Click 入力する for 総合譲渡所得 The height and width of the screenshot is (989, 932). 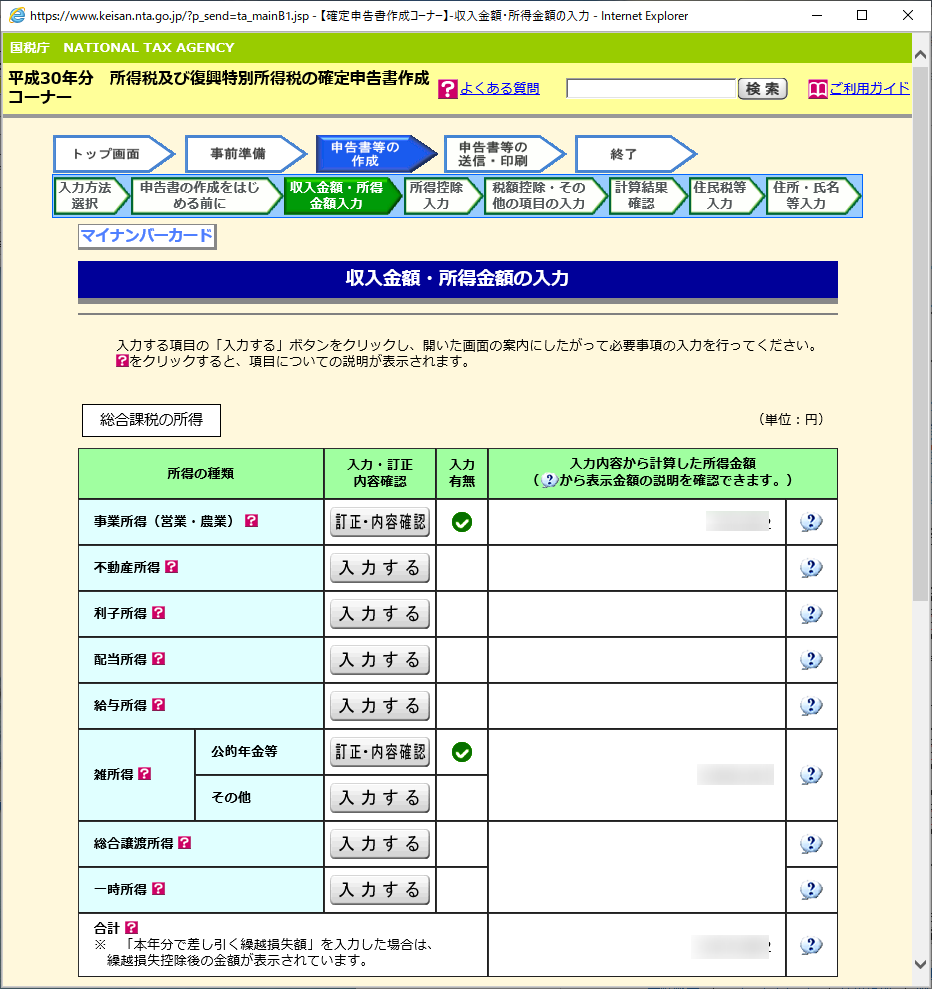pos(380,844)
